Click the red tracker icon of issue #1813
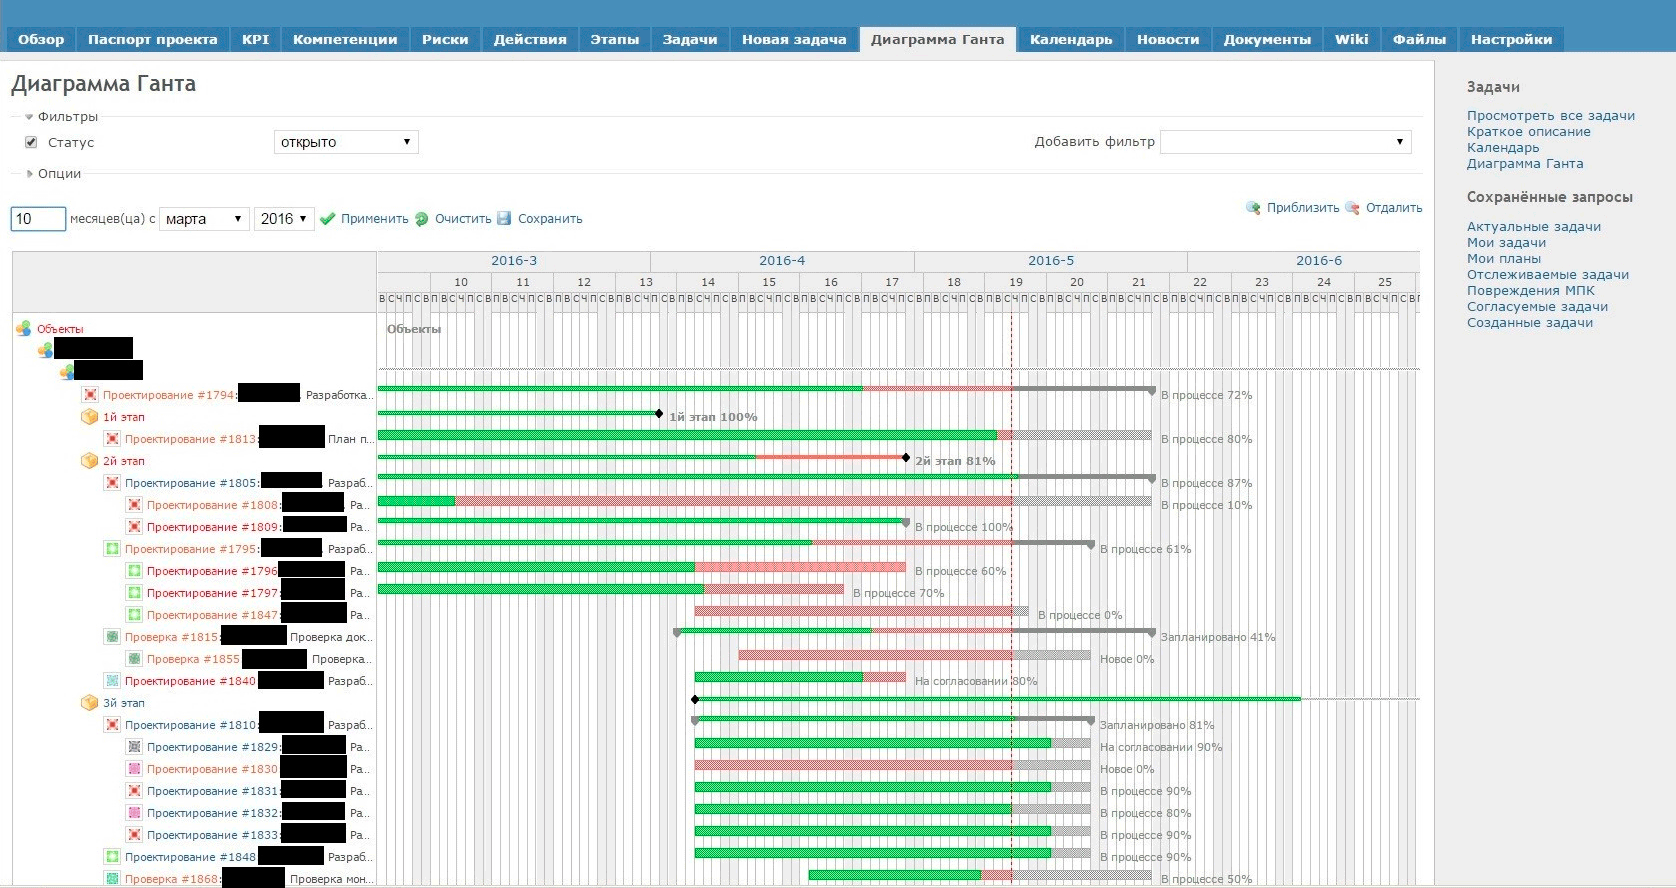This screenshot has height=888, width=1676. point(112,439)
